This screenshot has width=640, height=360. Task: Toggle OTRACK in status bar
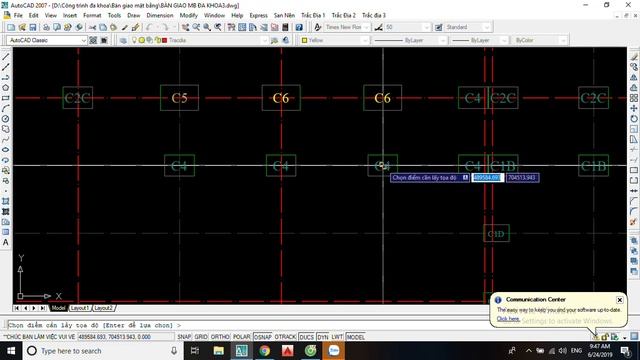[285, 337]
